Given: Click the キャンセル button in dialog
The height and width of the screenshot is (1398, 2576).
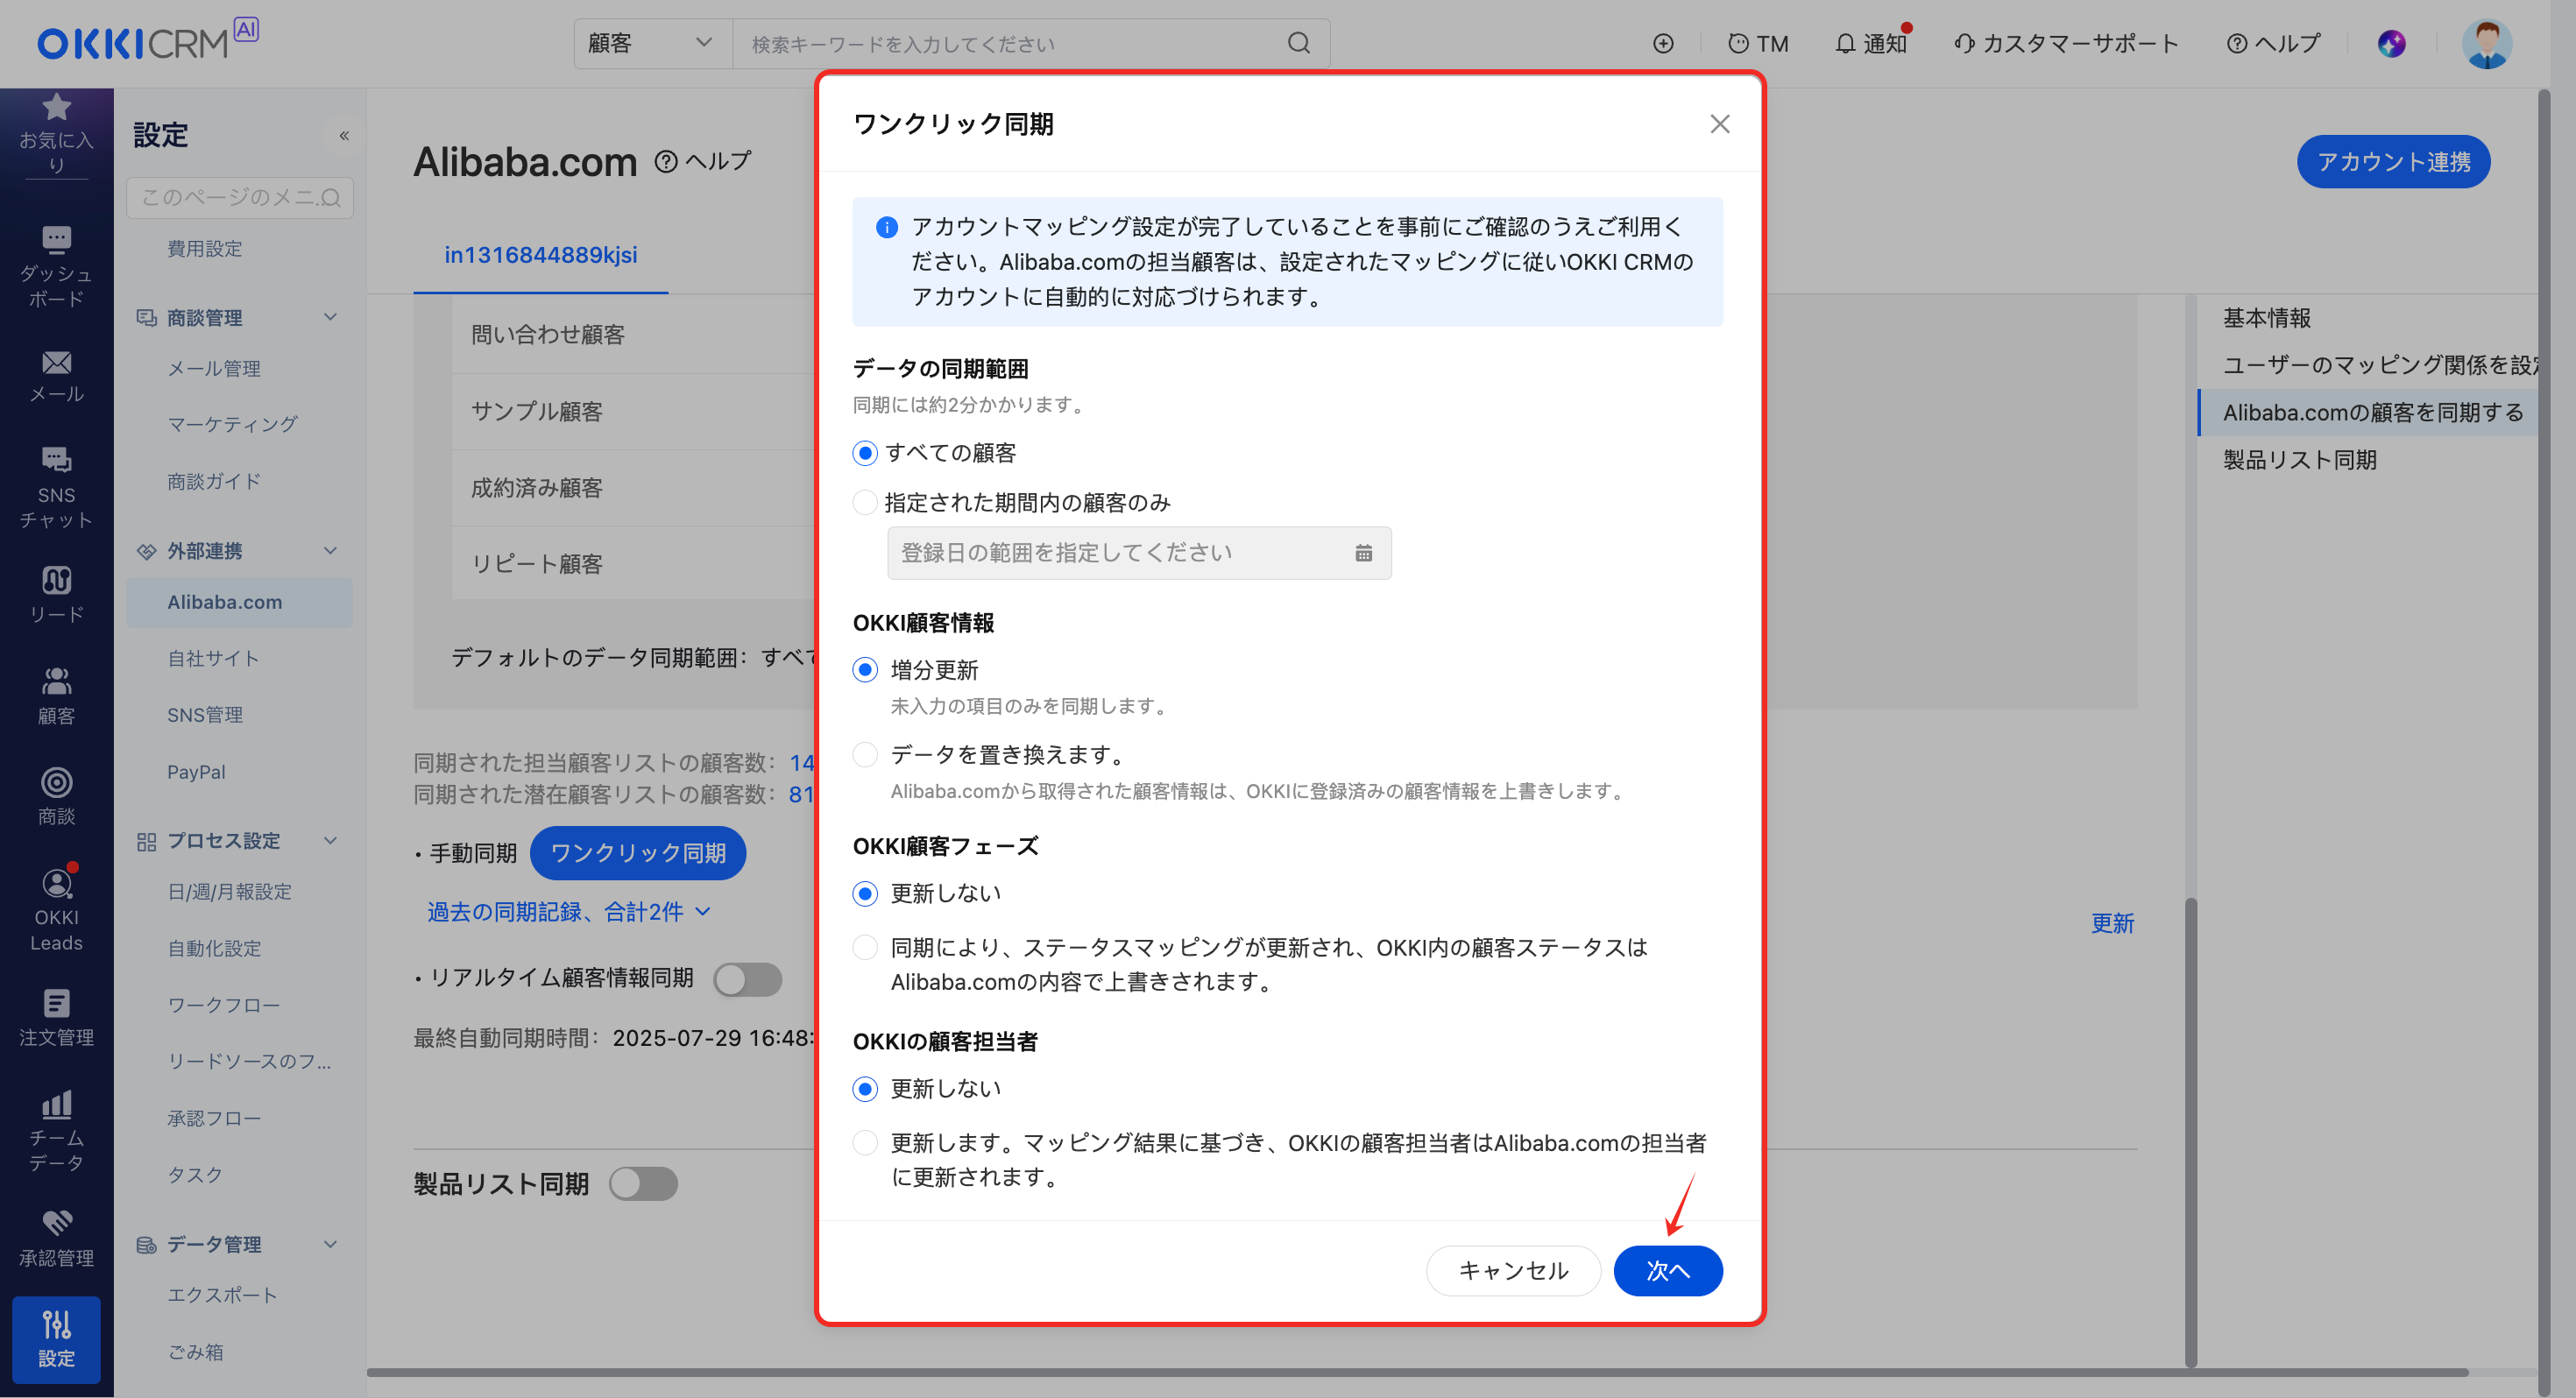Looking at the screenshot, I should tap(1513, 1270).
